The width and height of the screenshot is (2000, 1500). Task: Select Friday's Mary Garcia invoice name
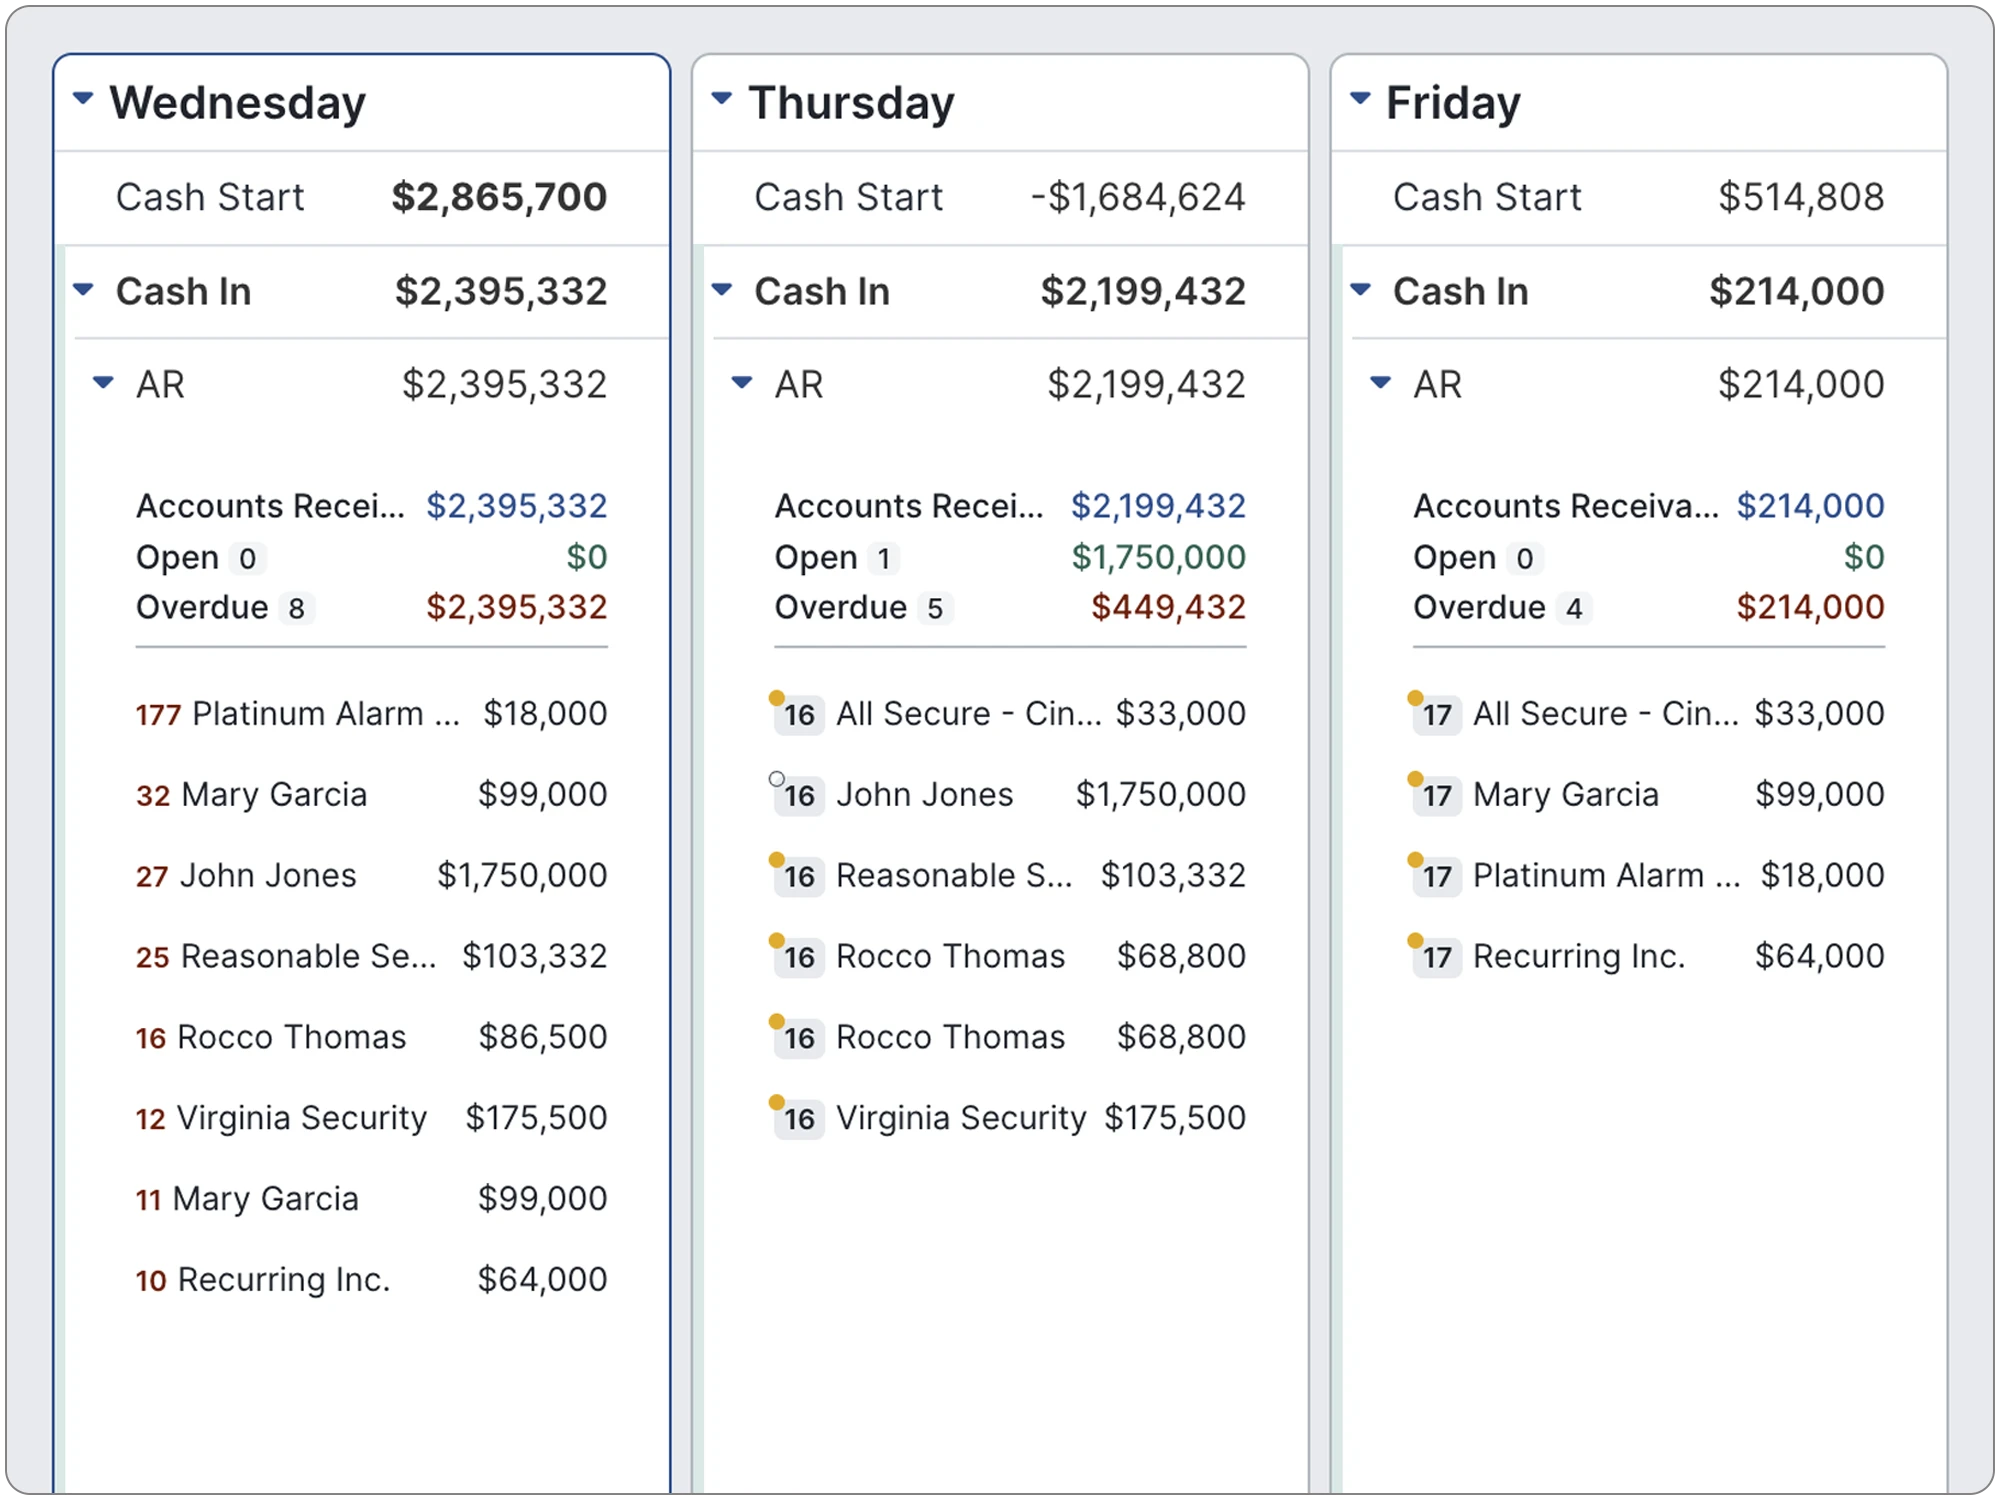(x=1566, y=795)
